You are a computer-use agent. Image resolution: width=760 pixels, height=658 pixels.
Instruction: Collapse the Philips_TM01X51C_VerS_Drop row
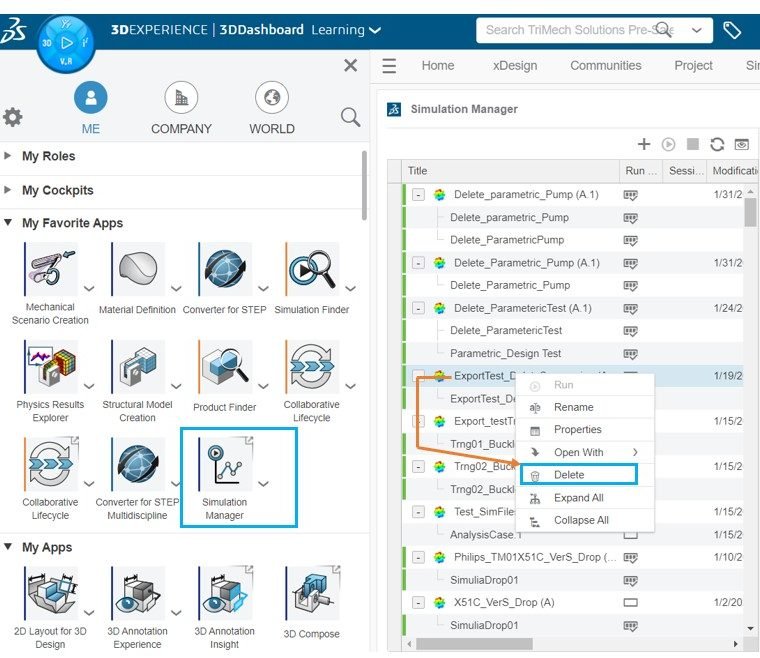coord(418,557)
